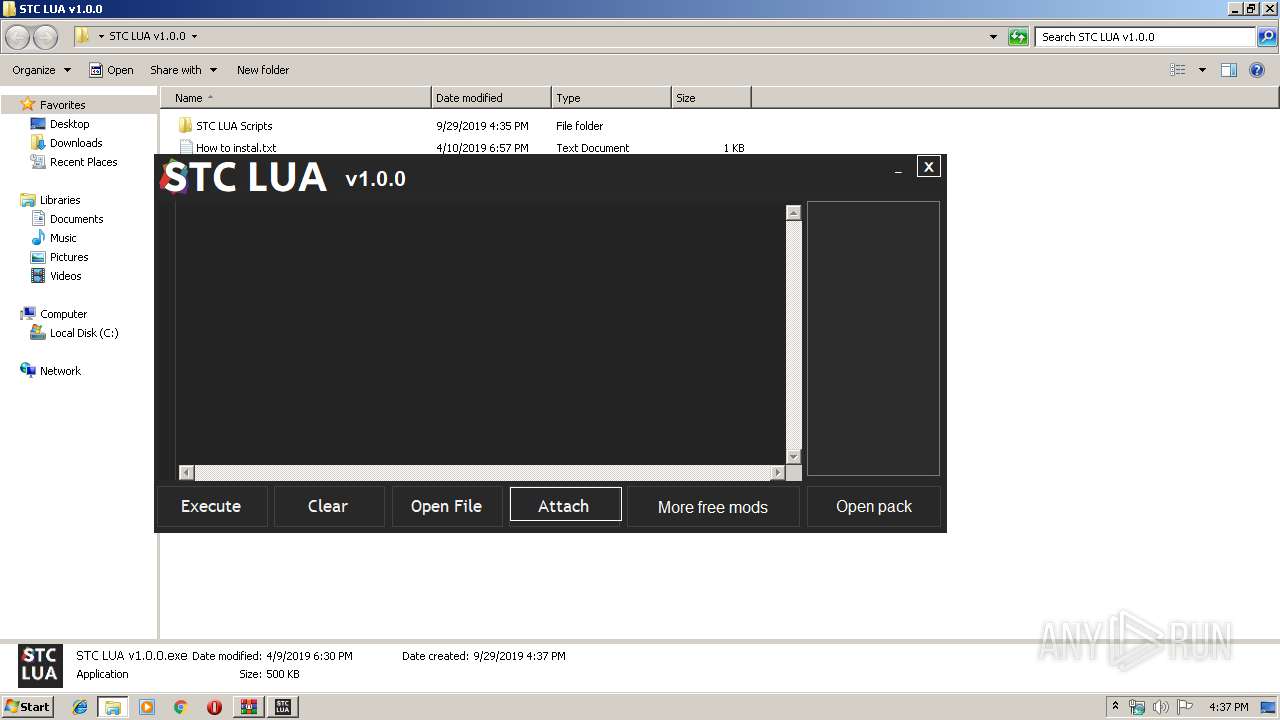Image resolution: width=1280 pixels, height=720 pixels.
Task: Open the Videos library
Action: click(x=66, y=276)
